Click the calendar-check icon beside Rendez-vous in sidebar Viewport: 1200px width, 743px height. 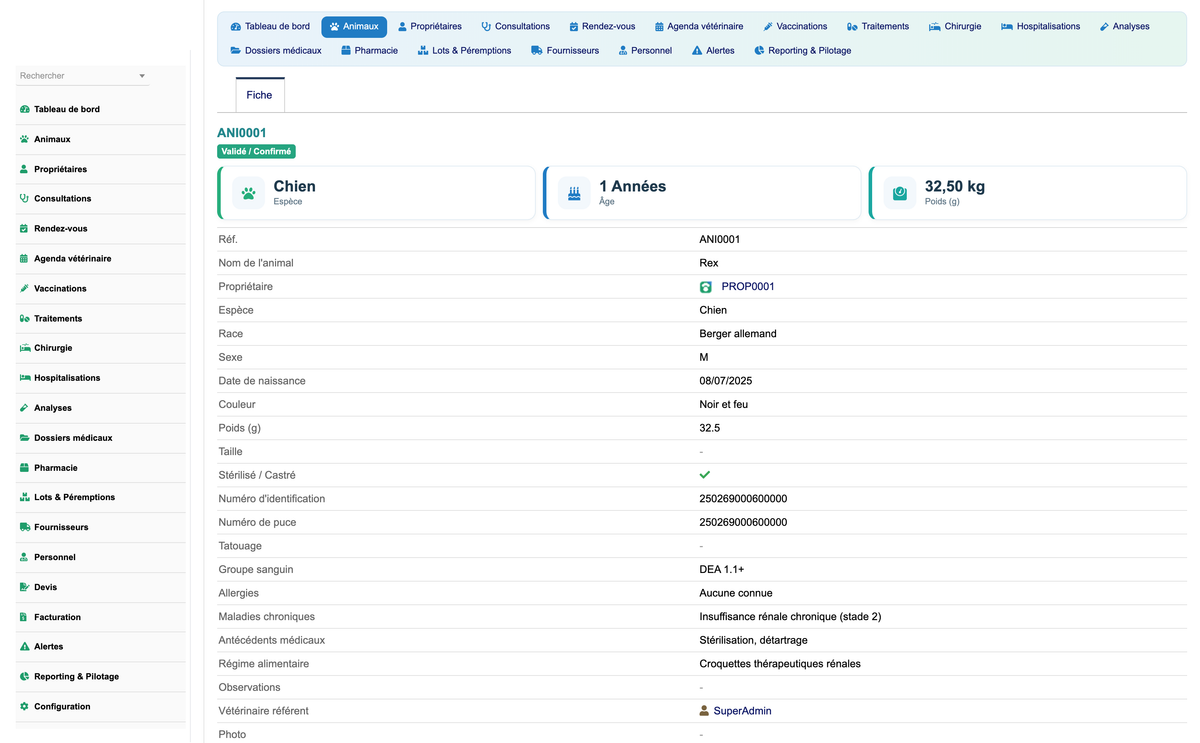[x=24, y=229]
